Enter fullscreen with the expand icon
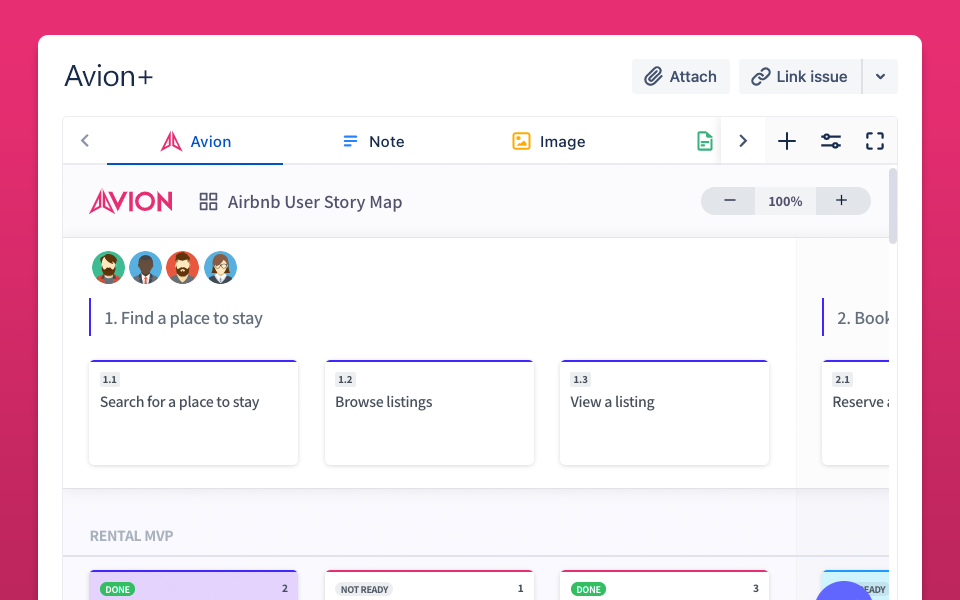 875,141
